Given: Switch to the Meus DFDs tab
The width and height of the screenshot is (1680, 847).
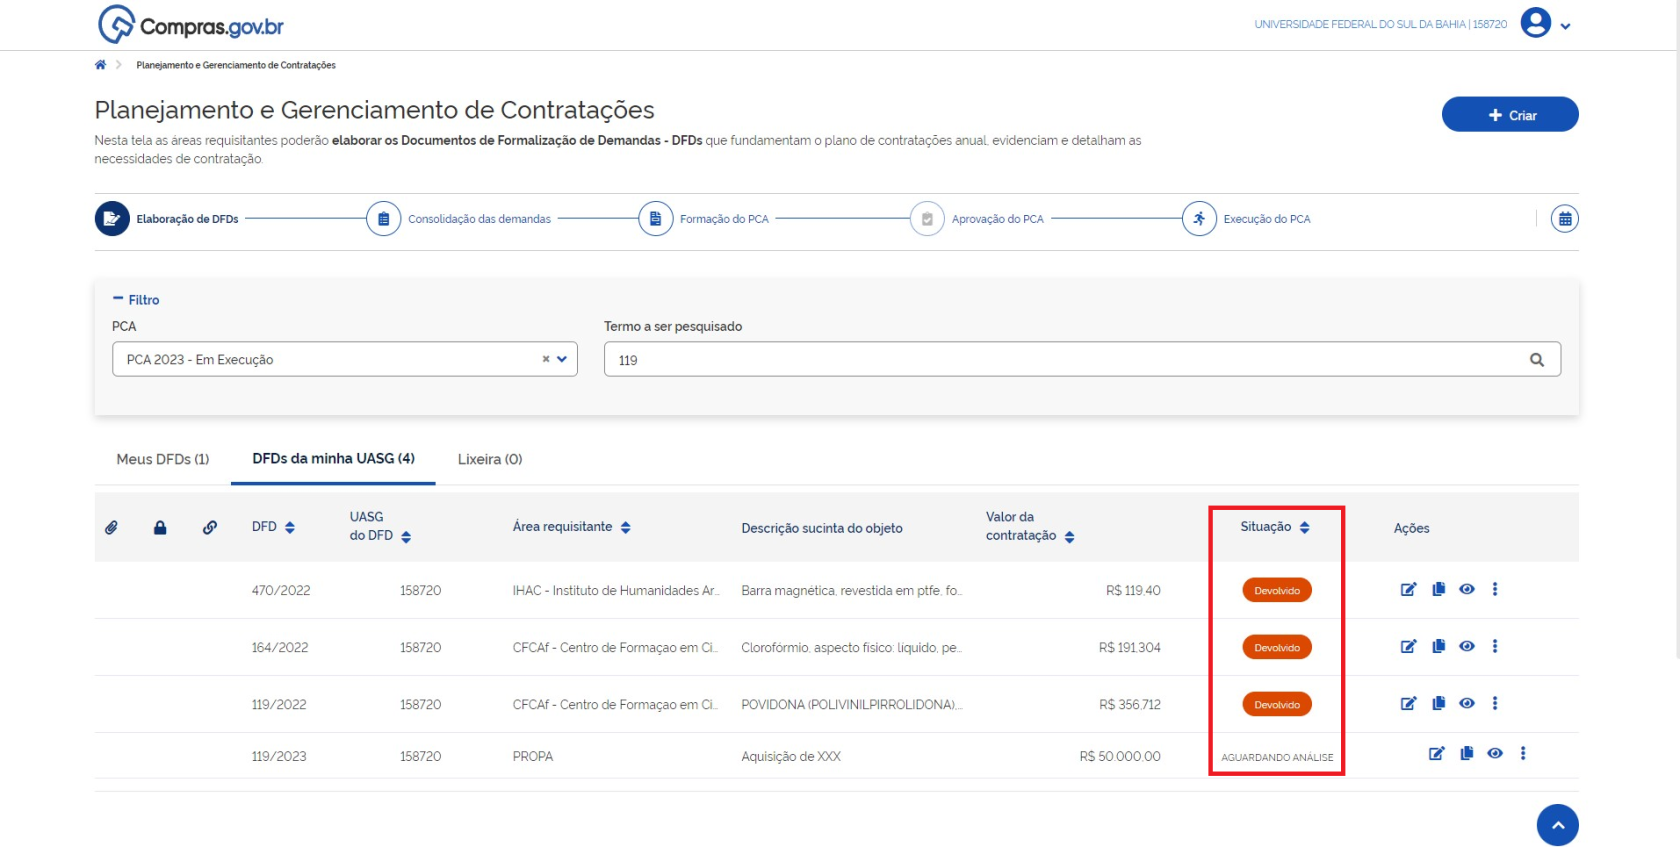Looking at the screenshot, I should click(162, 460).
